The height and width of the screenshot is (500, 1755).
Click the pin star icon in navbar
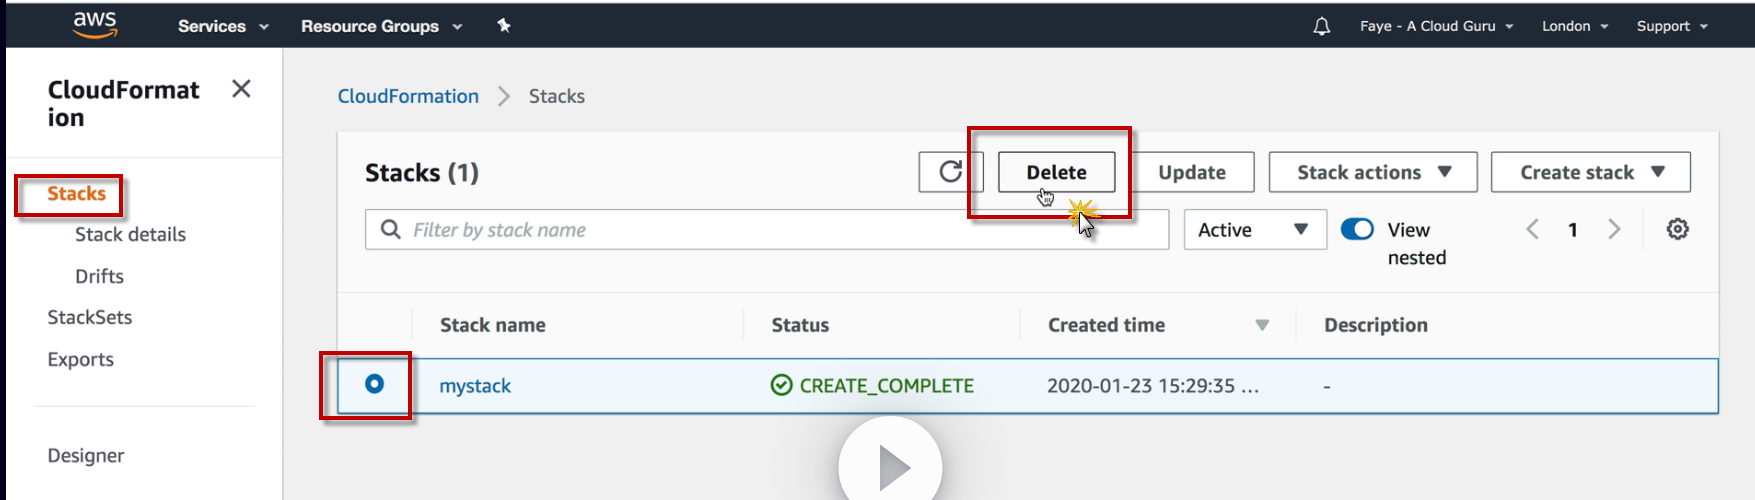(504, 26)
